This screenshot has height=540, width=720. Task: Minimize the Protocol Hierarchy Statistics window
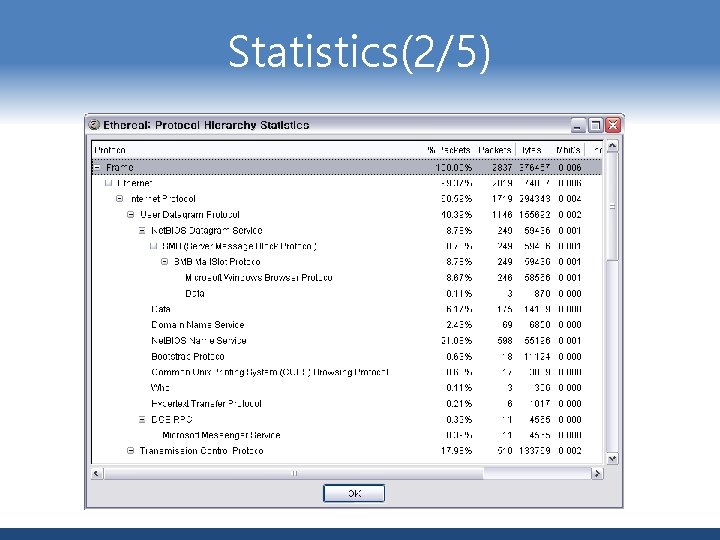coord(578,125)
